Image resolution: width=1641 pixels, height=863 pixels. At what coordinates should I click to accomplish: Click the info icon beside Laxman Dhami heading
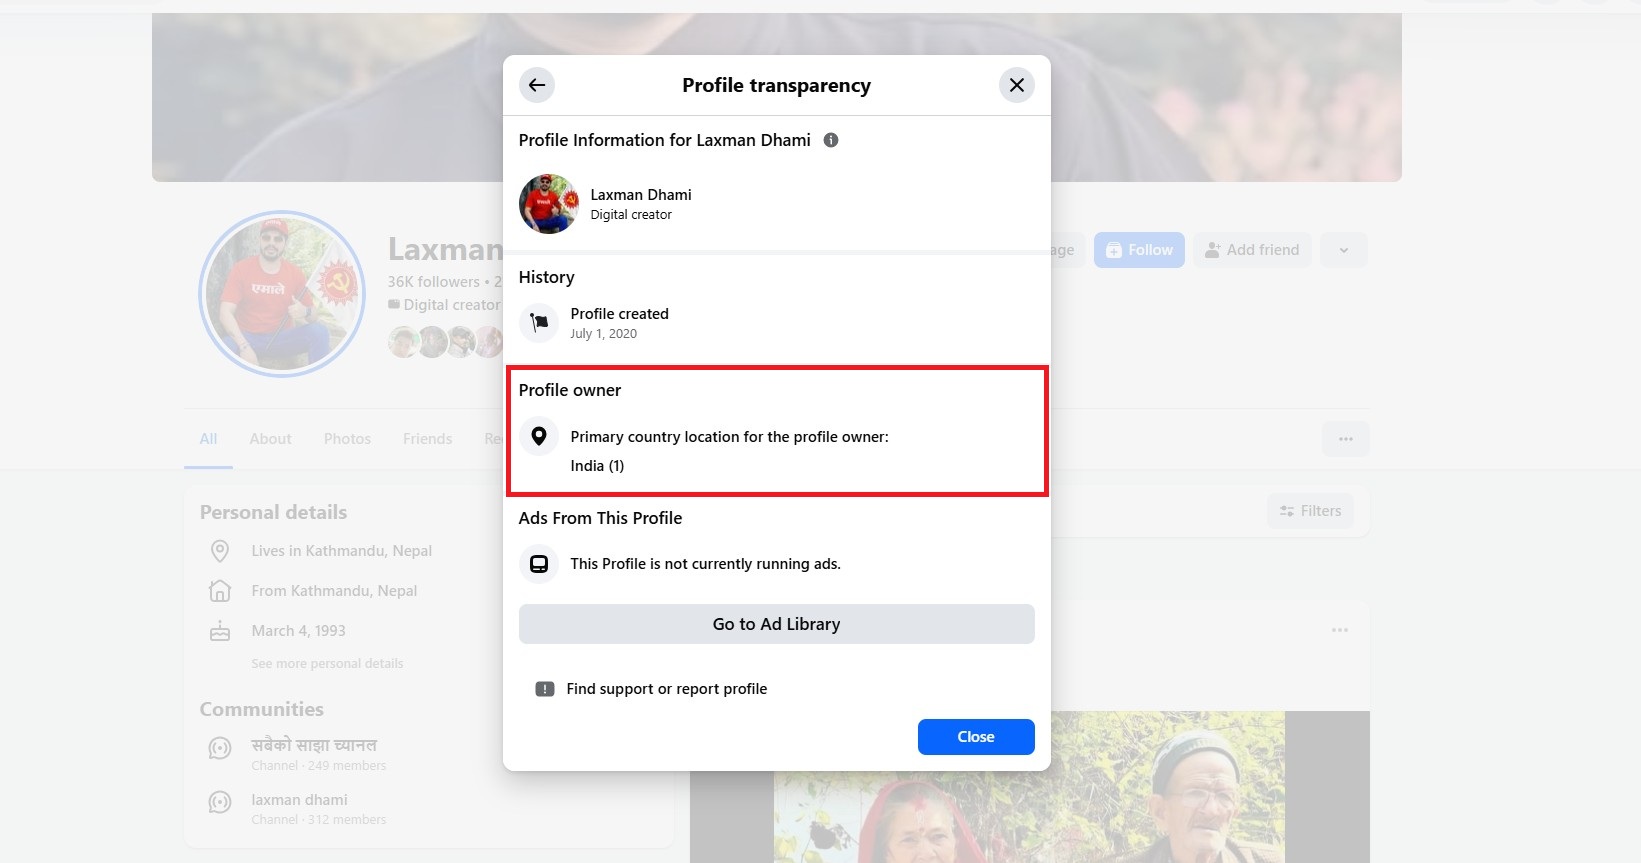point(831,140)
